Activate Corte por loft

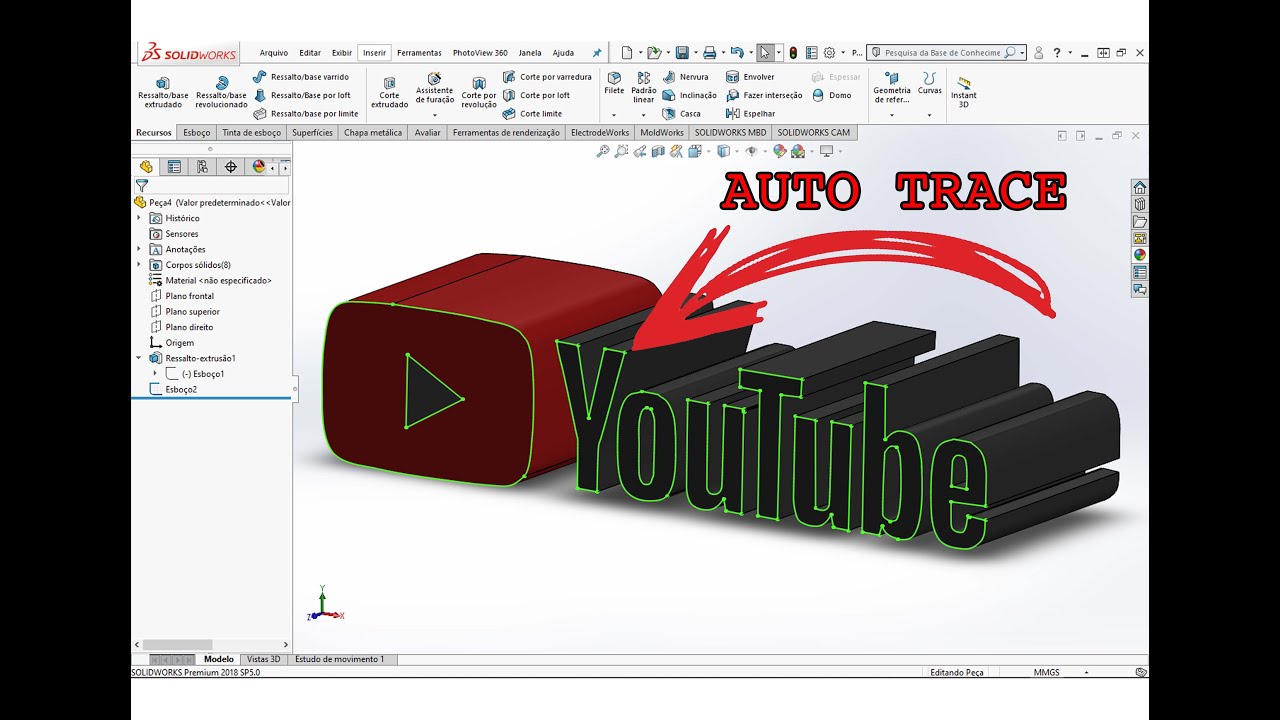537,95
